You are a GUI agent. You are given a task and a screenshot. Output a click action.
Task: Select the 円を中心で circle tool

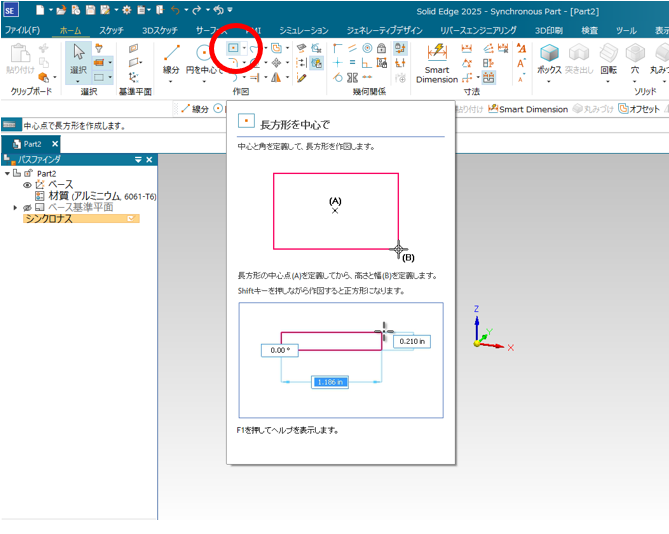click(204, 59)
